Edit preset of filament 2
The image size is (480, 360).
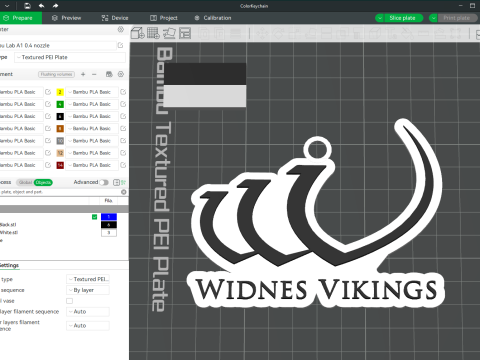(x=123, y=92)
